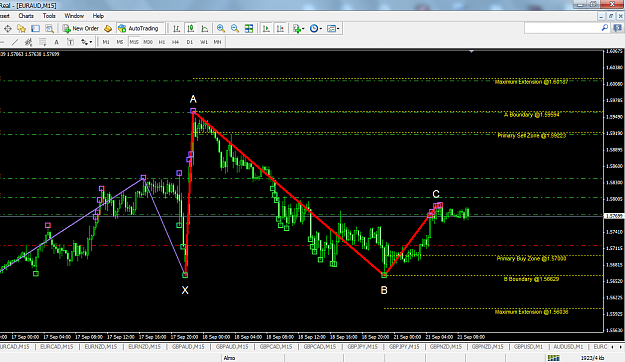Click the search magnifier icon

[605, 28]
